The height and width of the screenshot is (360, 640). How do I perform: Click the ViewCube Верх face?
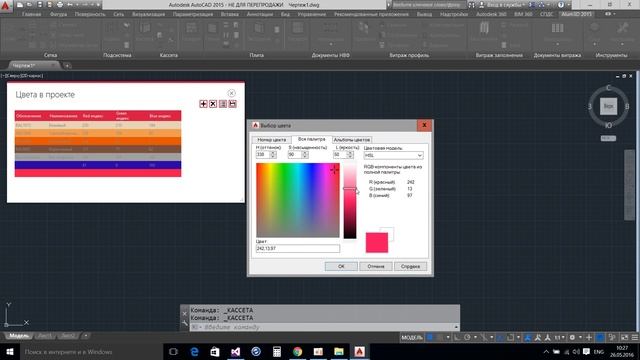tap(608, 106)
